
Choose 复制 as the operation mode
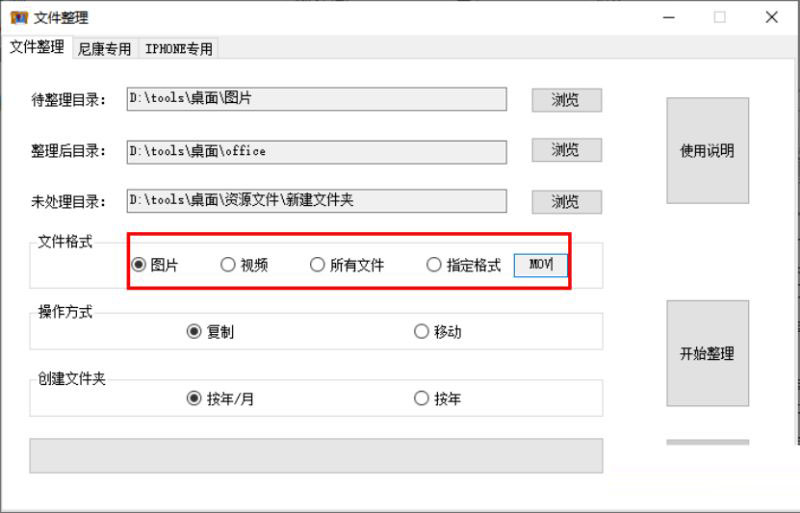click(194, 332)
